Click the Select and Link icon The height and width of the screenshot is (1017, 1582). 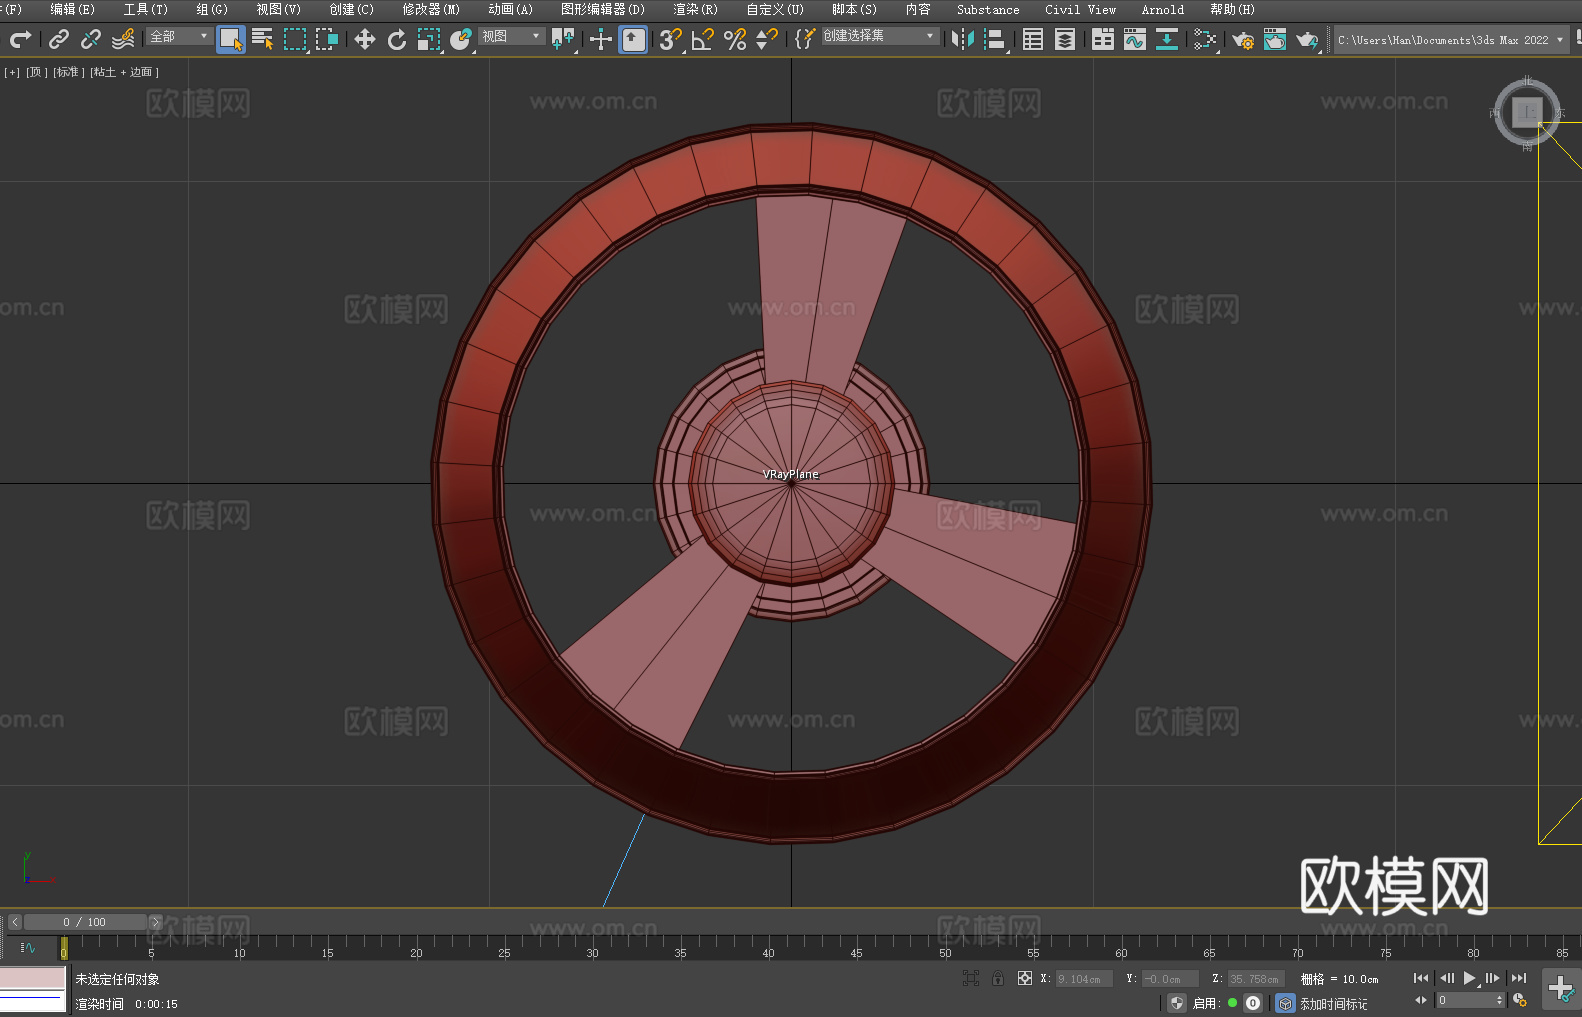click(59, 39)
